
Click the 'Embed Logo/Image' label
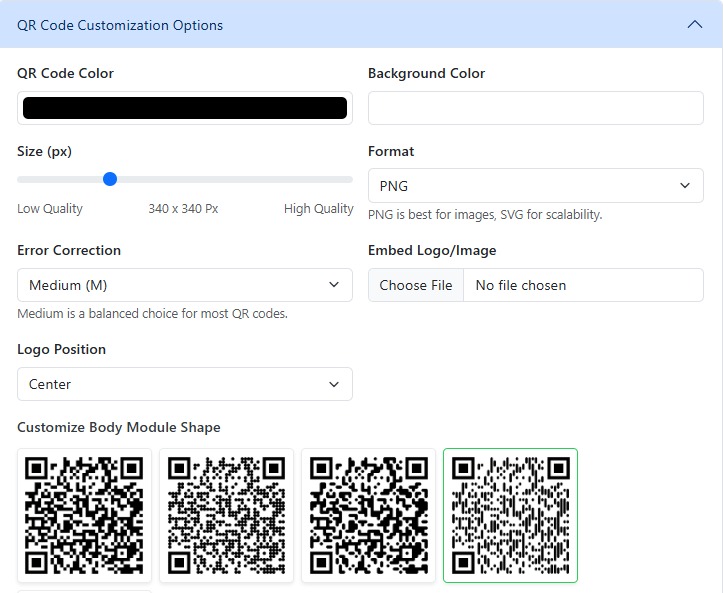tap(432, 250)
